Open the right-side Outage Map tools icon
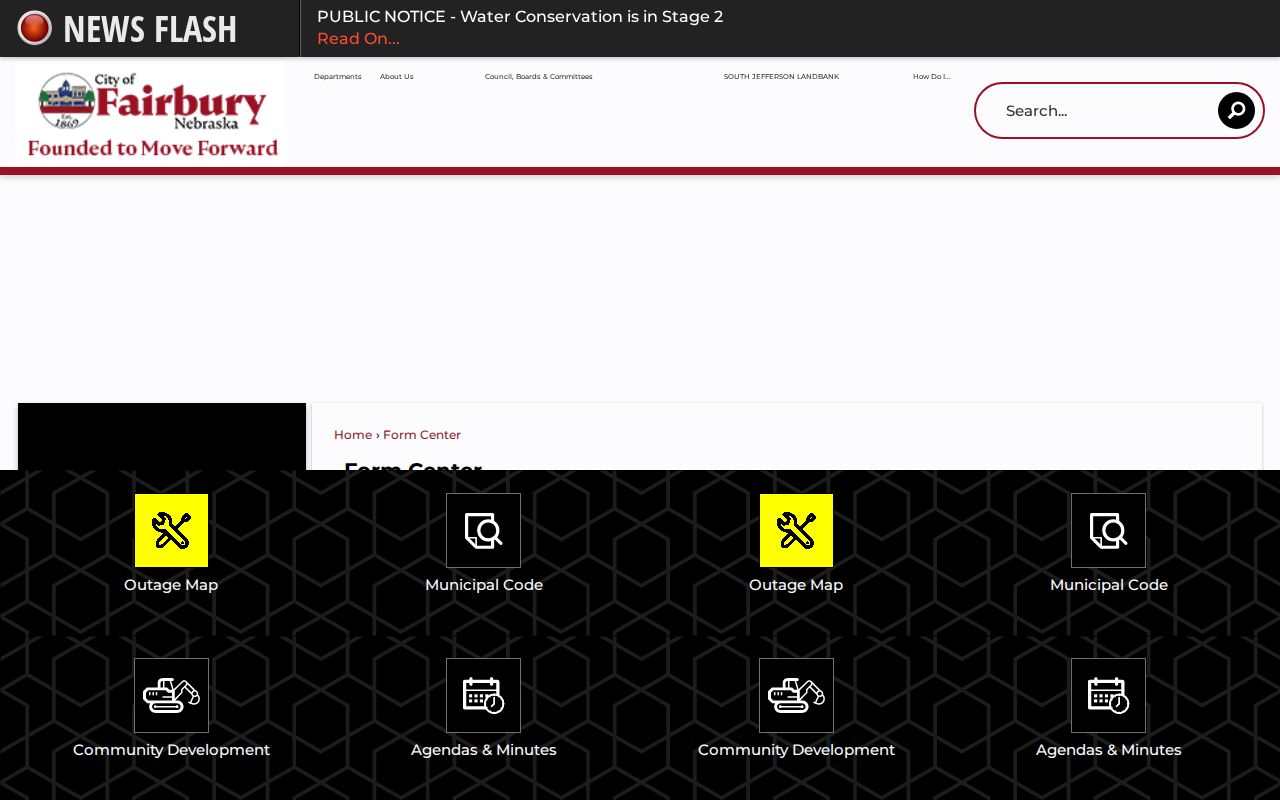This screenshot has height=800, width=1280. pos(796,530)
